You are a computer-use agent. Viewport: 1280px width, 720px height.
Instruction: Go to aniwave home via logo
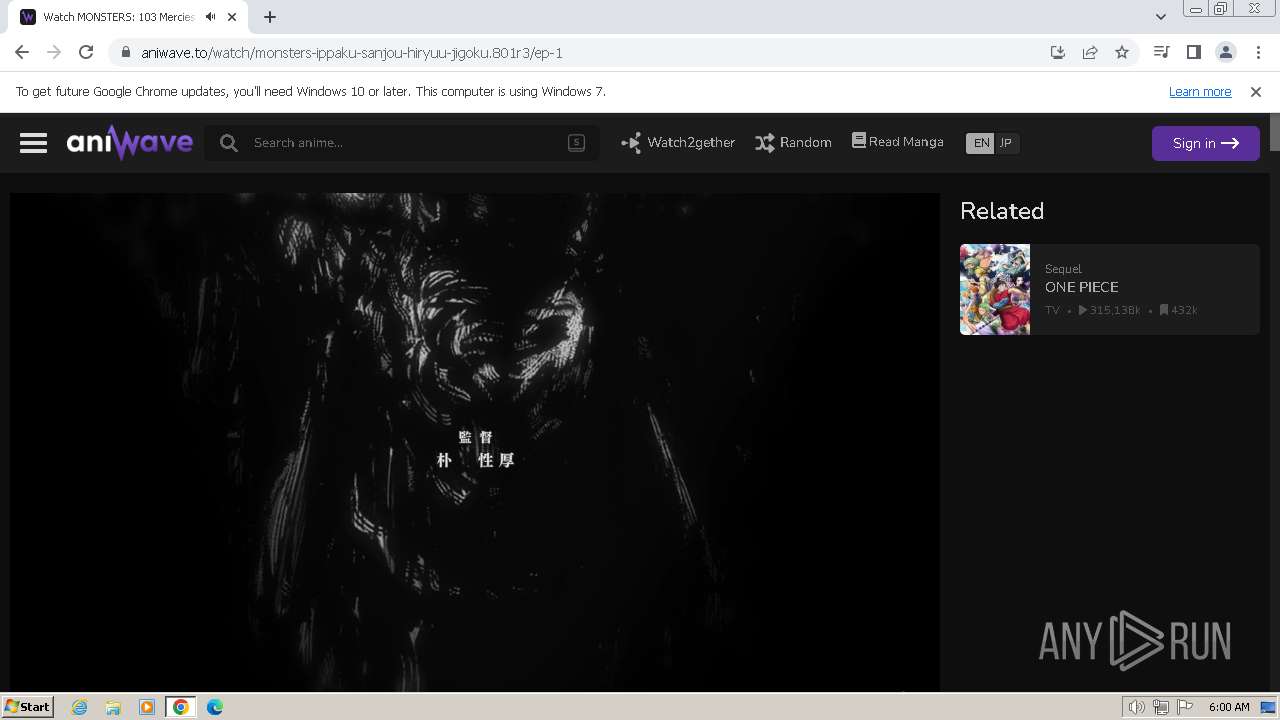click(x=129, y=143)
